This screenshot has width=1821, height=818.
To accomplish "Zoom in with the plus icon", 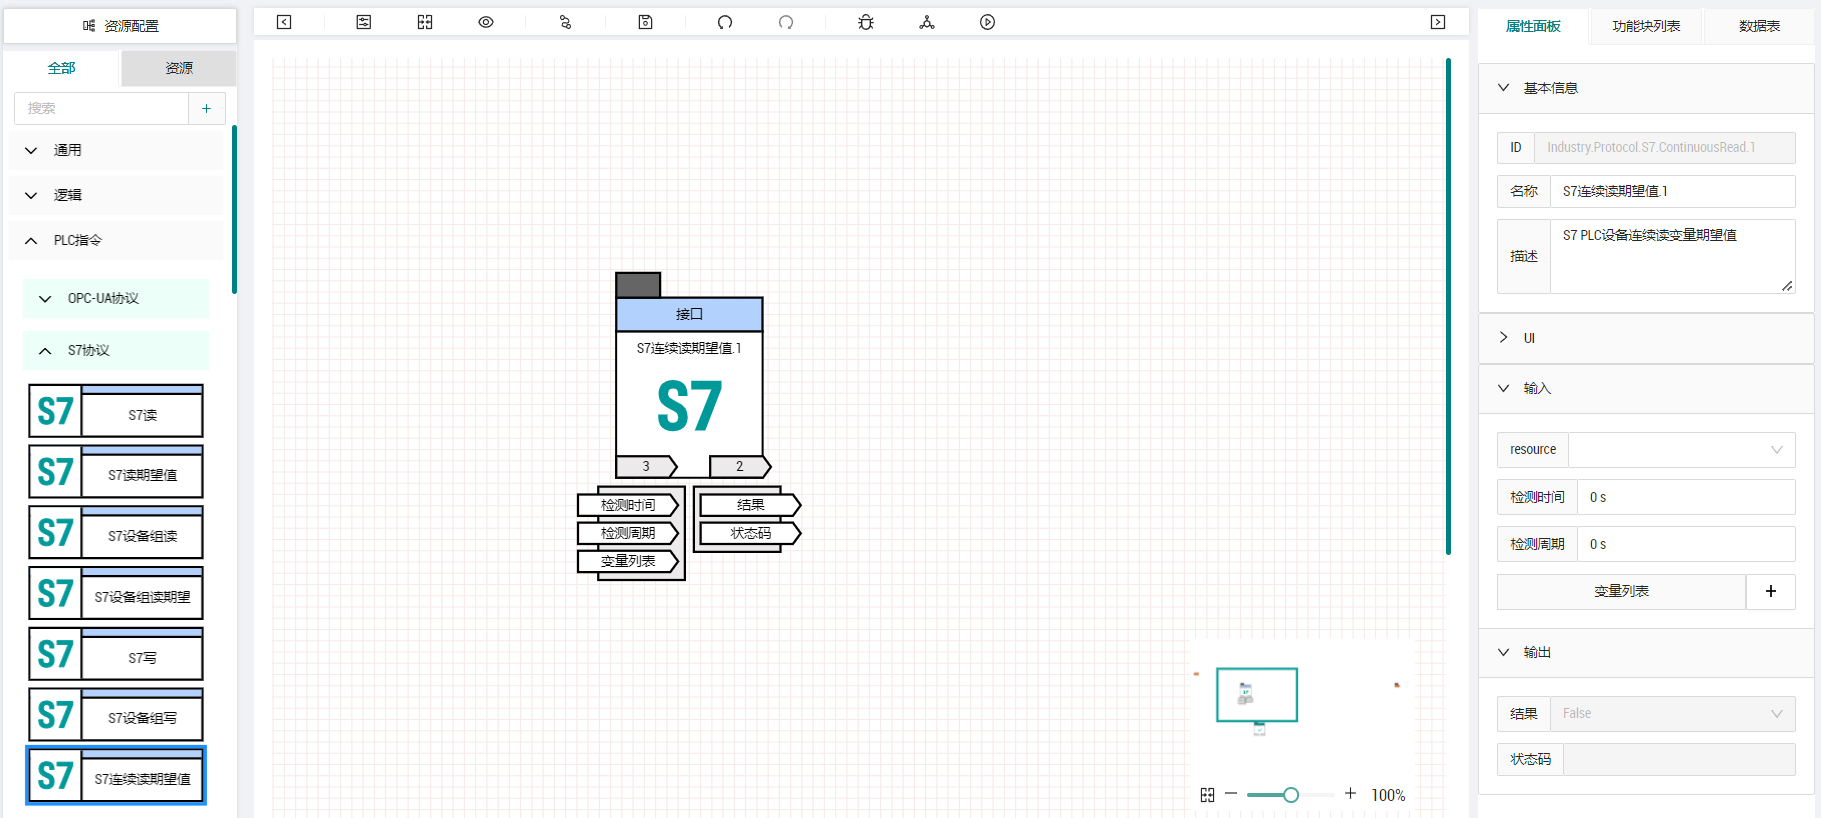I will click(1350, 794).
